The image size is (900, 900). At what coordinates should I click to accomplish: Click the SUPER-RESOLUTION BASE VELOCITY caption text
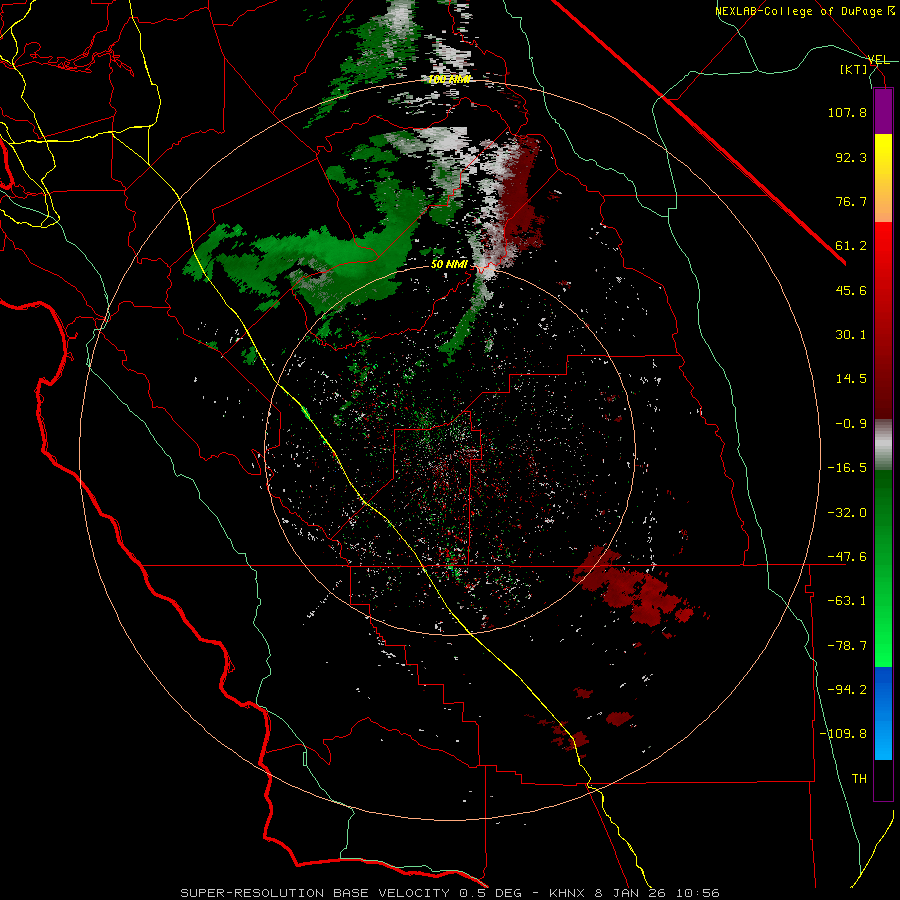315,893
